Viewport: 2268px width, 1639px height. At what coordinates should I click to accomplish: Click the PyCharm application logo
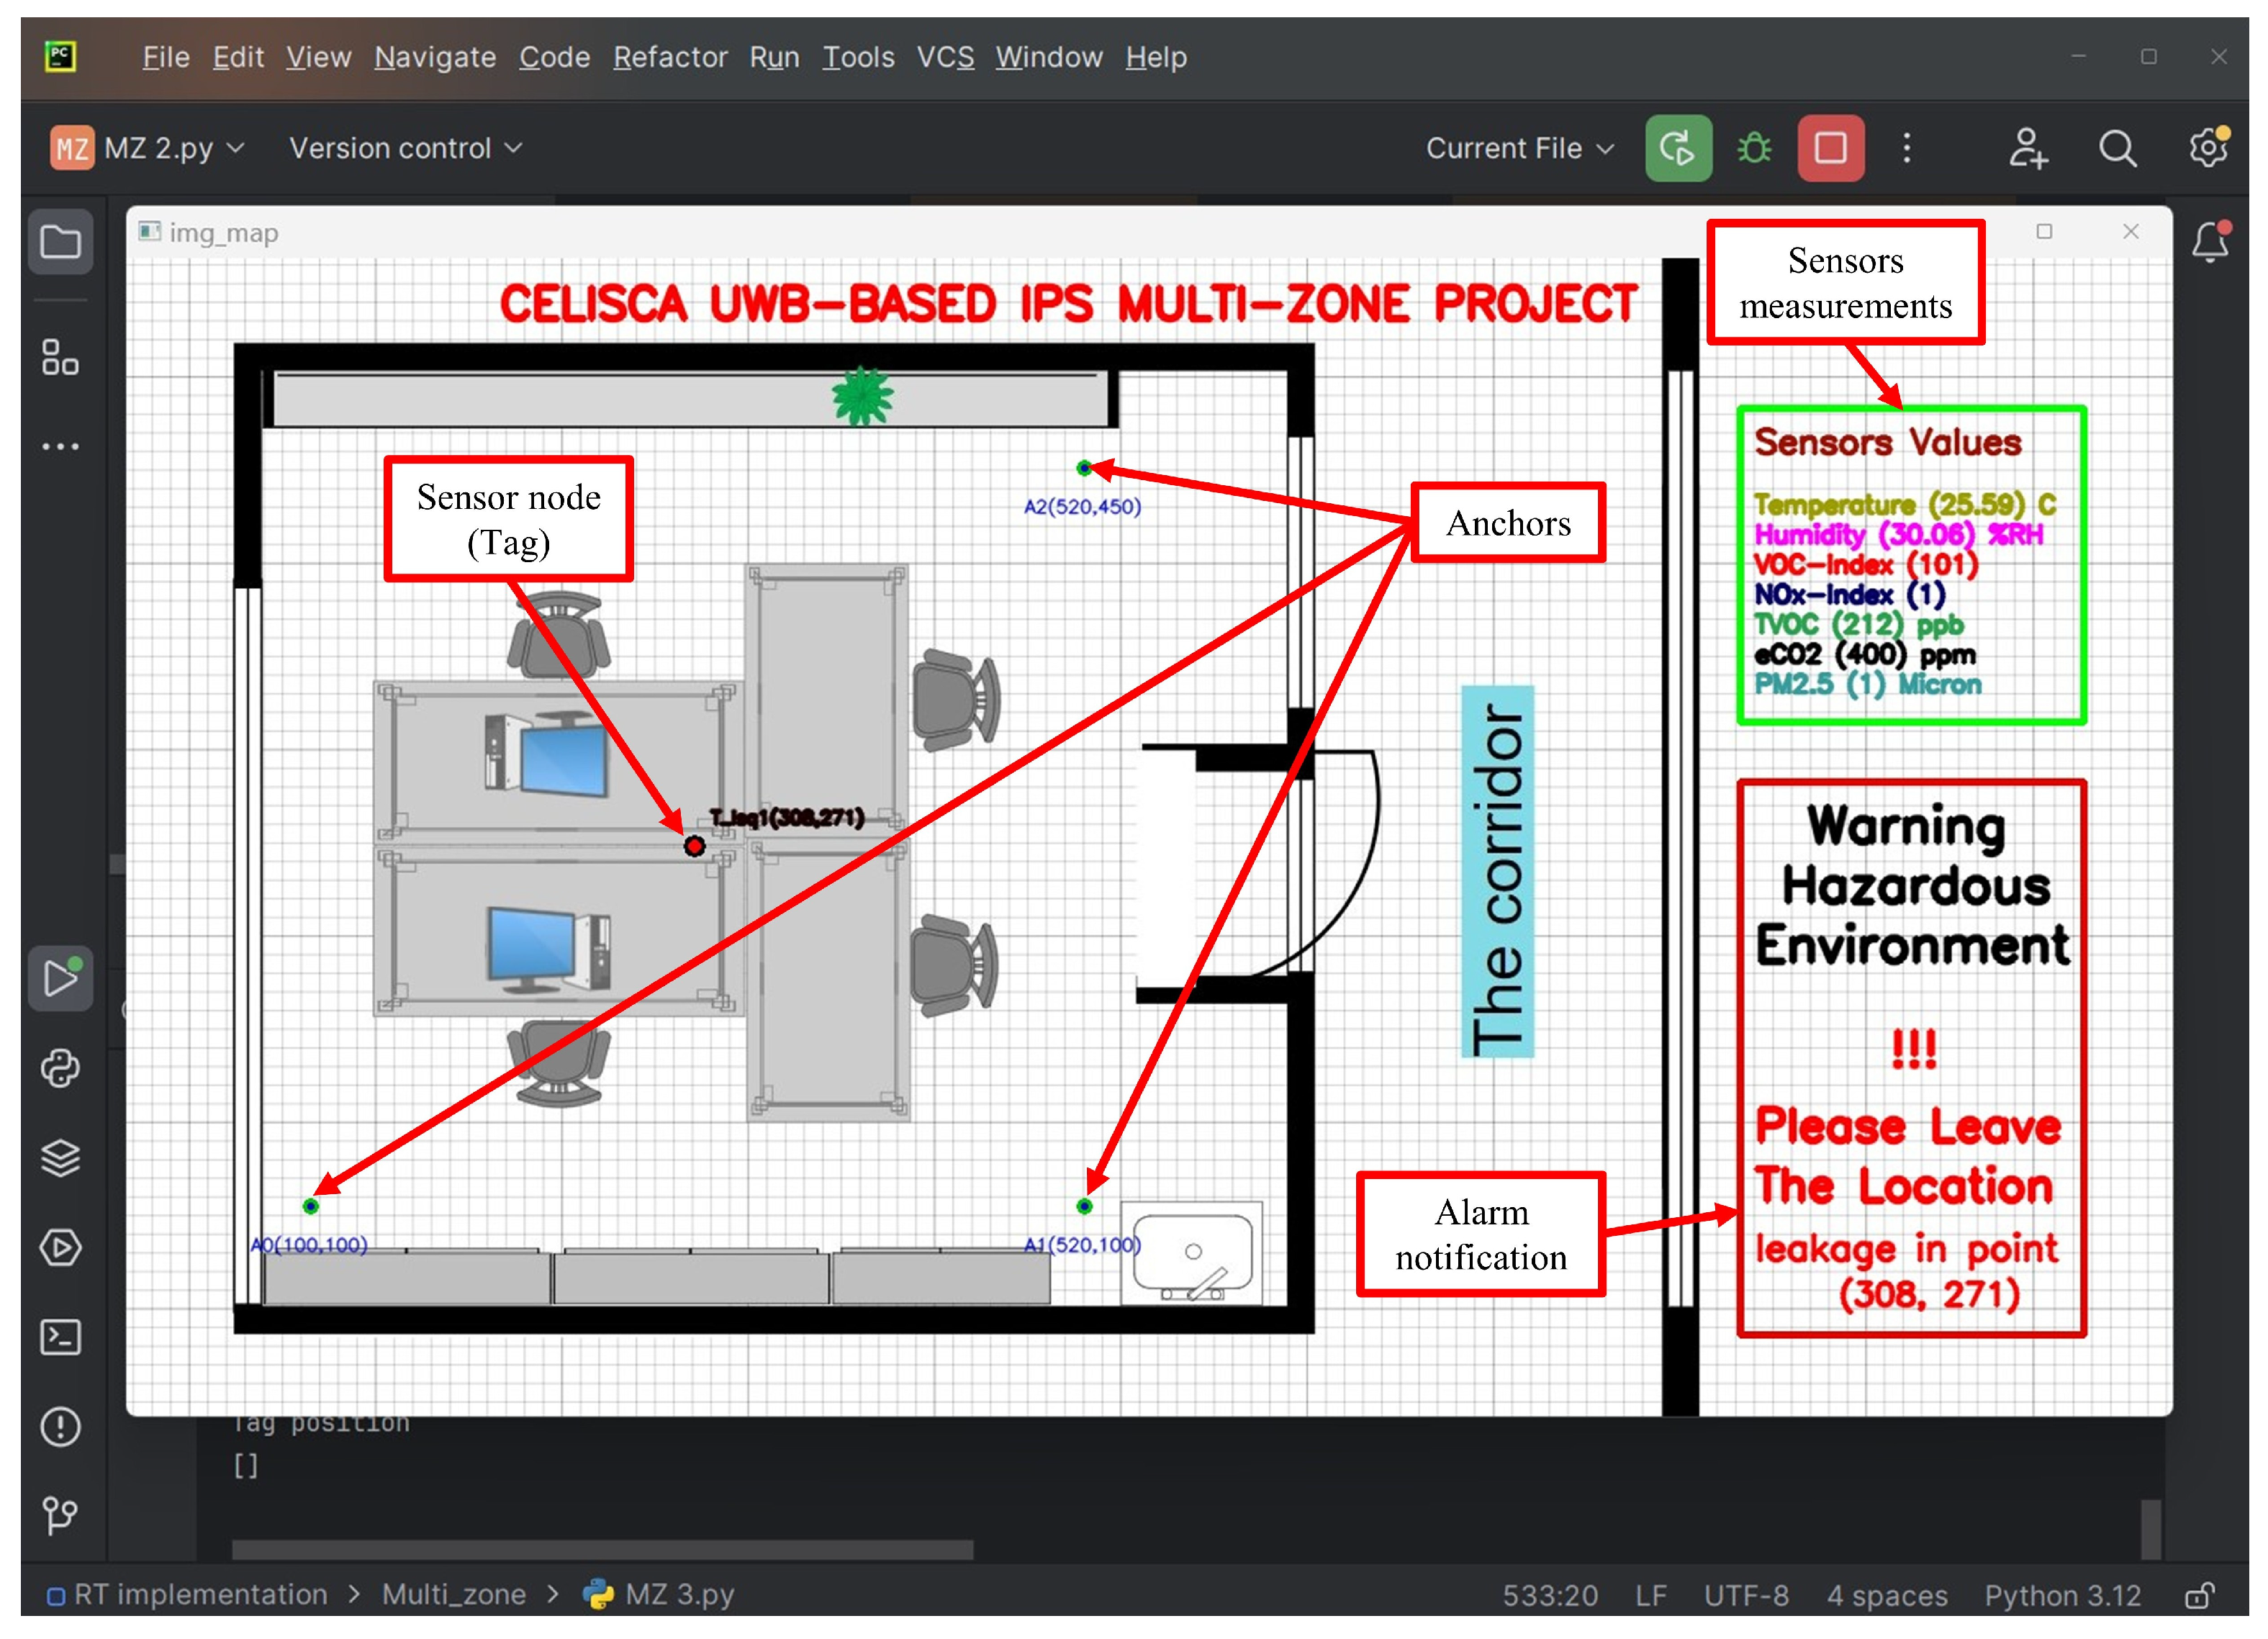click(60, 56)
